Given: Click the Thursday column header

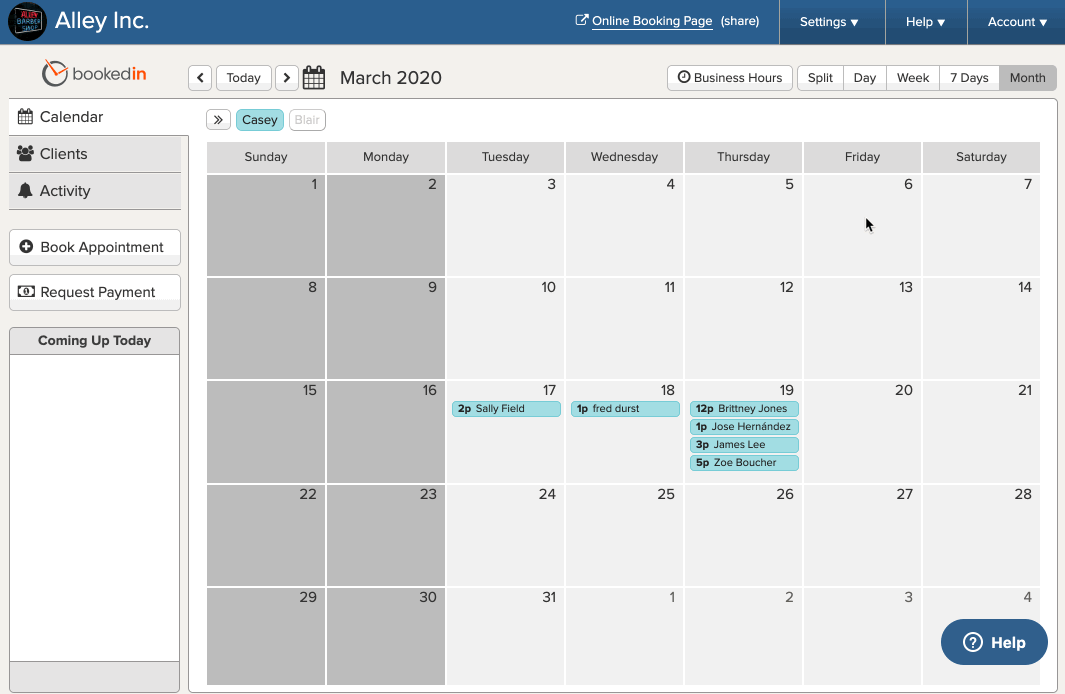Looking at the screenshot, I should pos(743,157).
